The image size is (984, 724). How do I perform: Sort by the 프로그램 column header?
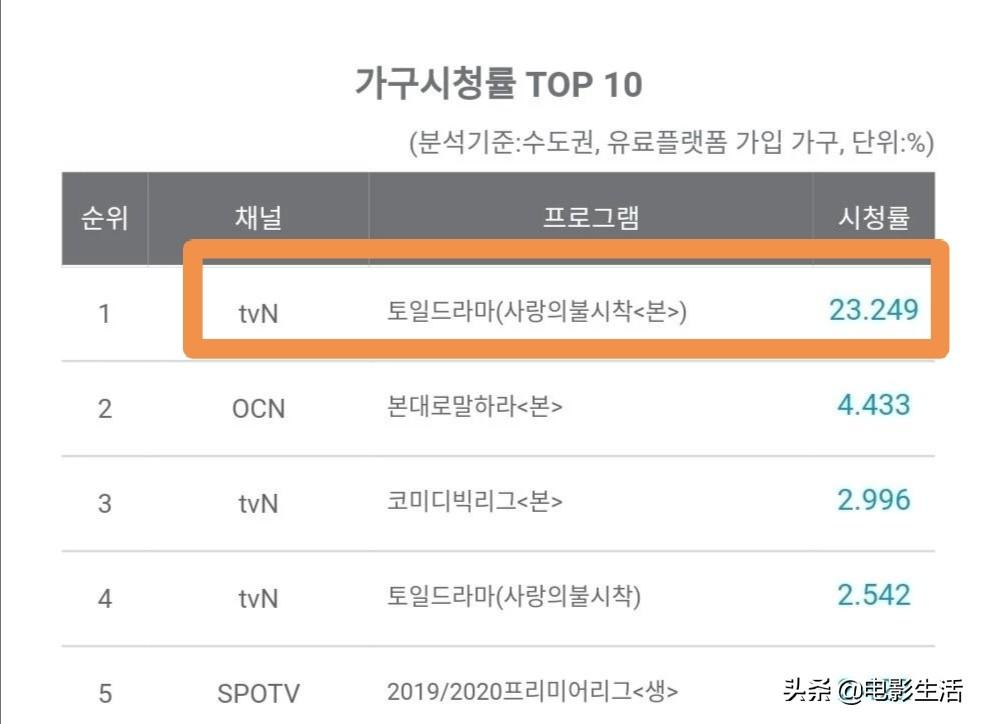click(590, 219)
